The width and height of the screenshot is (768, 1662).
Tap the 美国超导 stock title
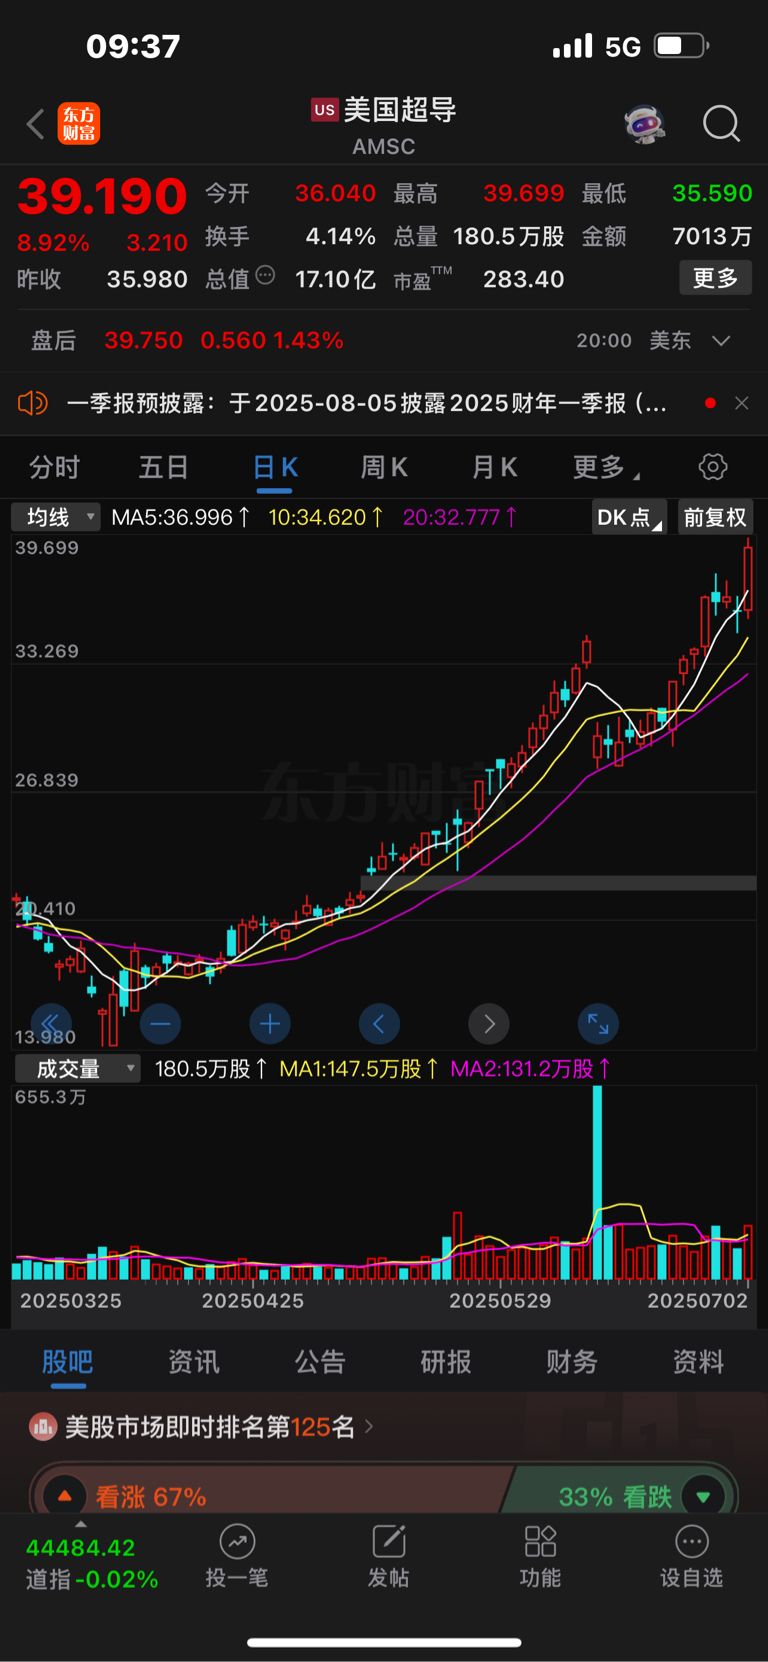point(399,110)
